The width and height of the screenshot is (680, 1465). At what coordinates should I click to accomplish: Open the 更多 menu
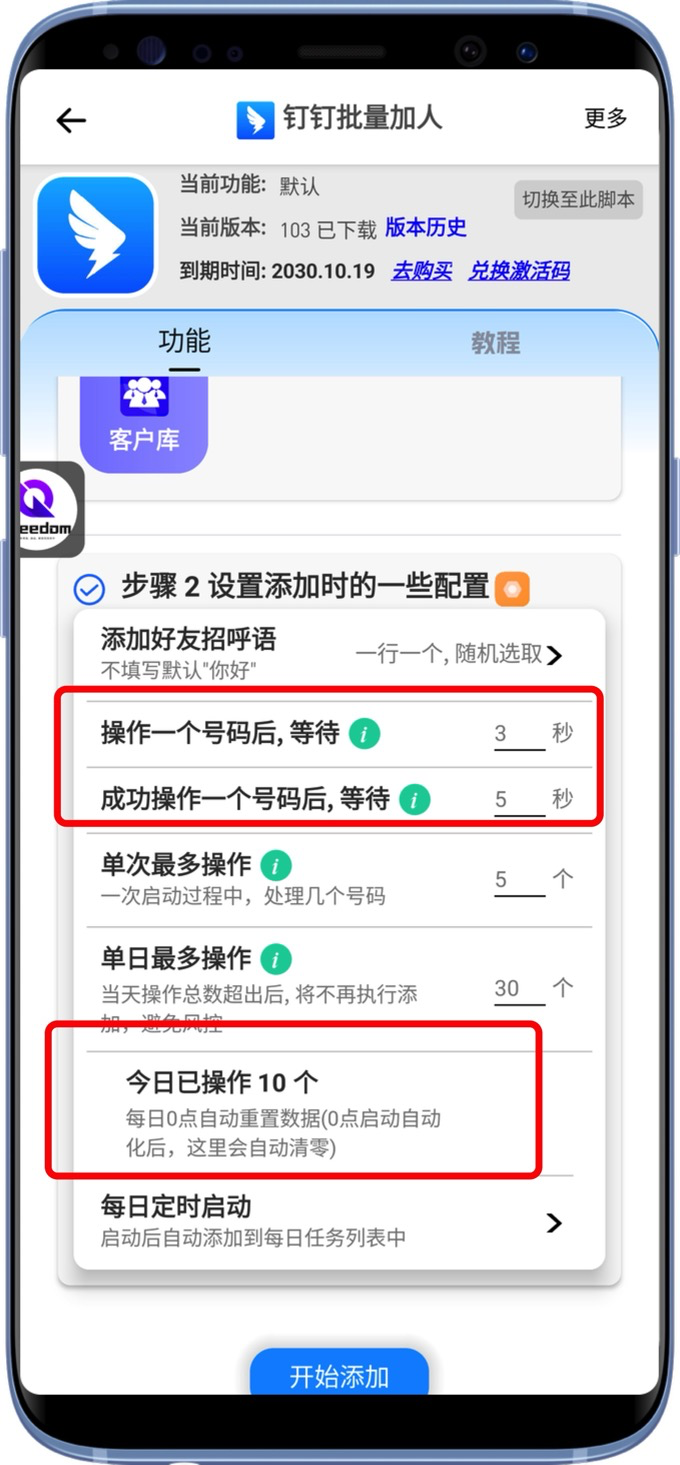tap(606, 118)
